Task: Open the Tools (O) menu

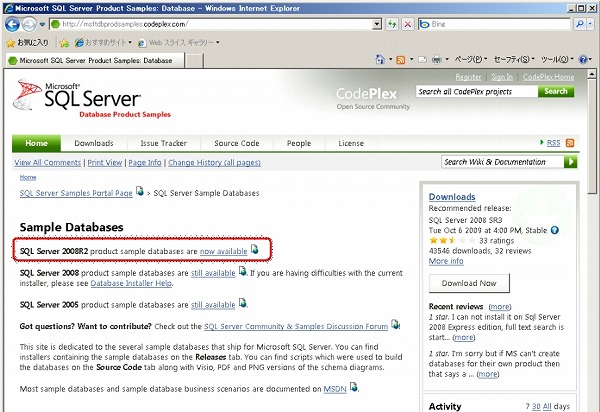Action: 557,59
